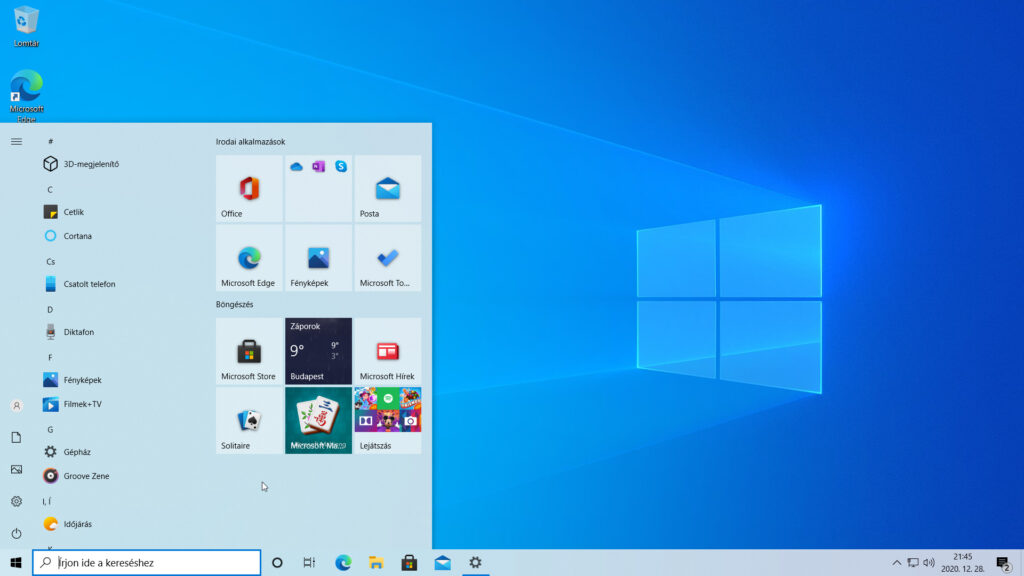This screenshot has width=1024, height=576.
Task: Launch the Solitaire tile
Action: 249,420
